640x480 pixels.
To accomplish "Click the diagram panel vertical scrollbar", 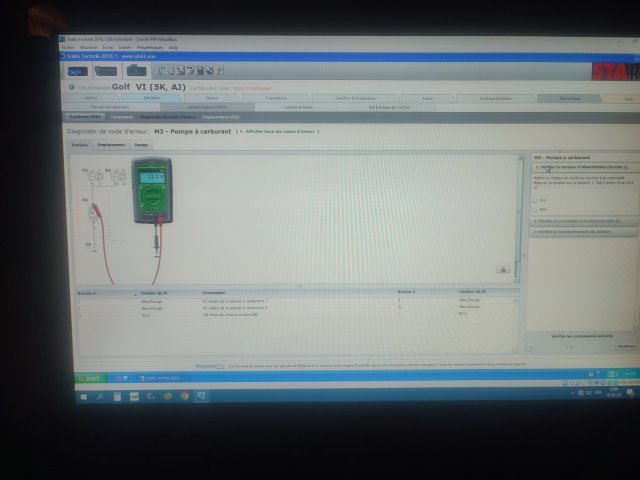I will coord(519,218).
